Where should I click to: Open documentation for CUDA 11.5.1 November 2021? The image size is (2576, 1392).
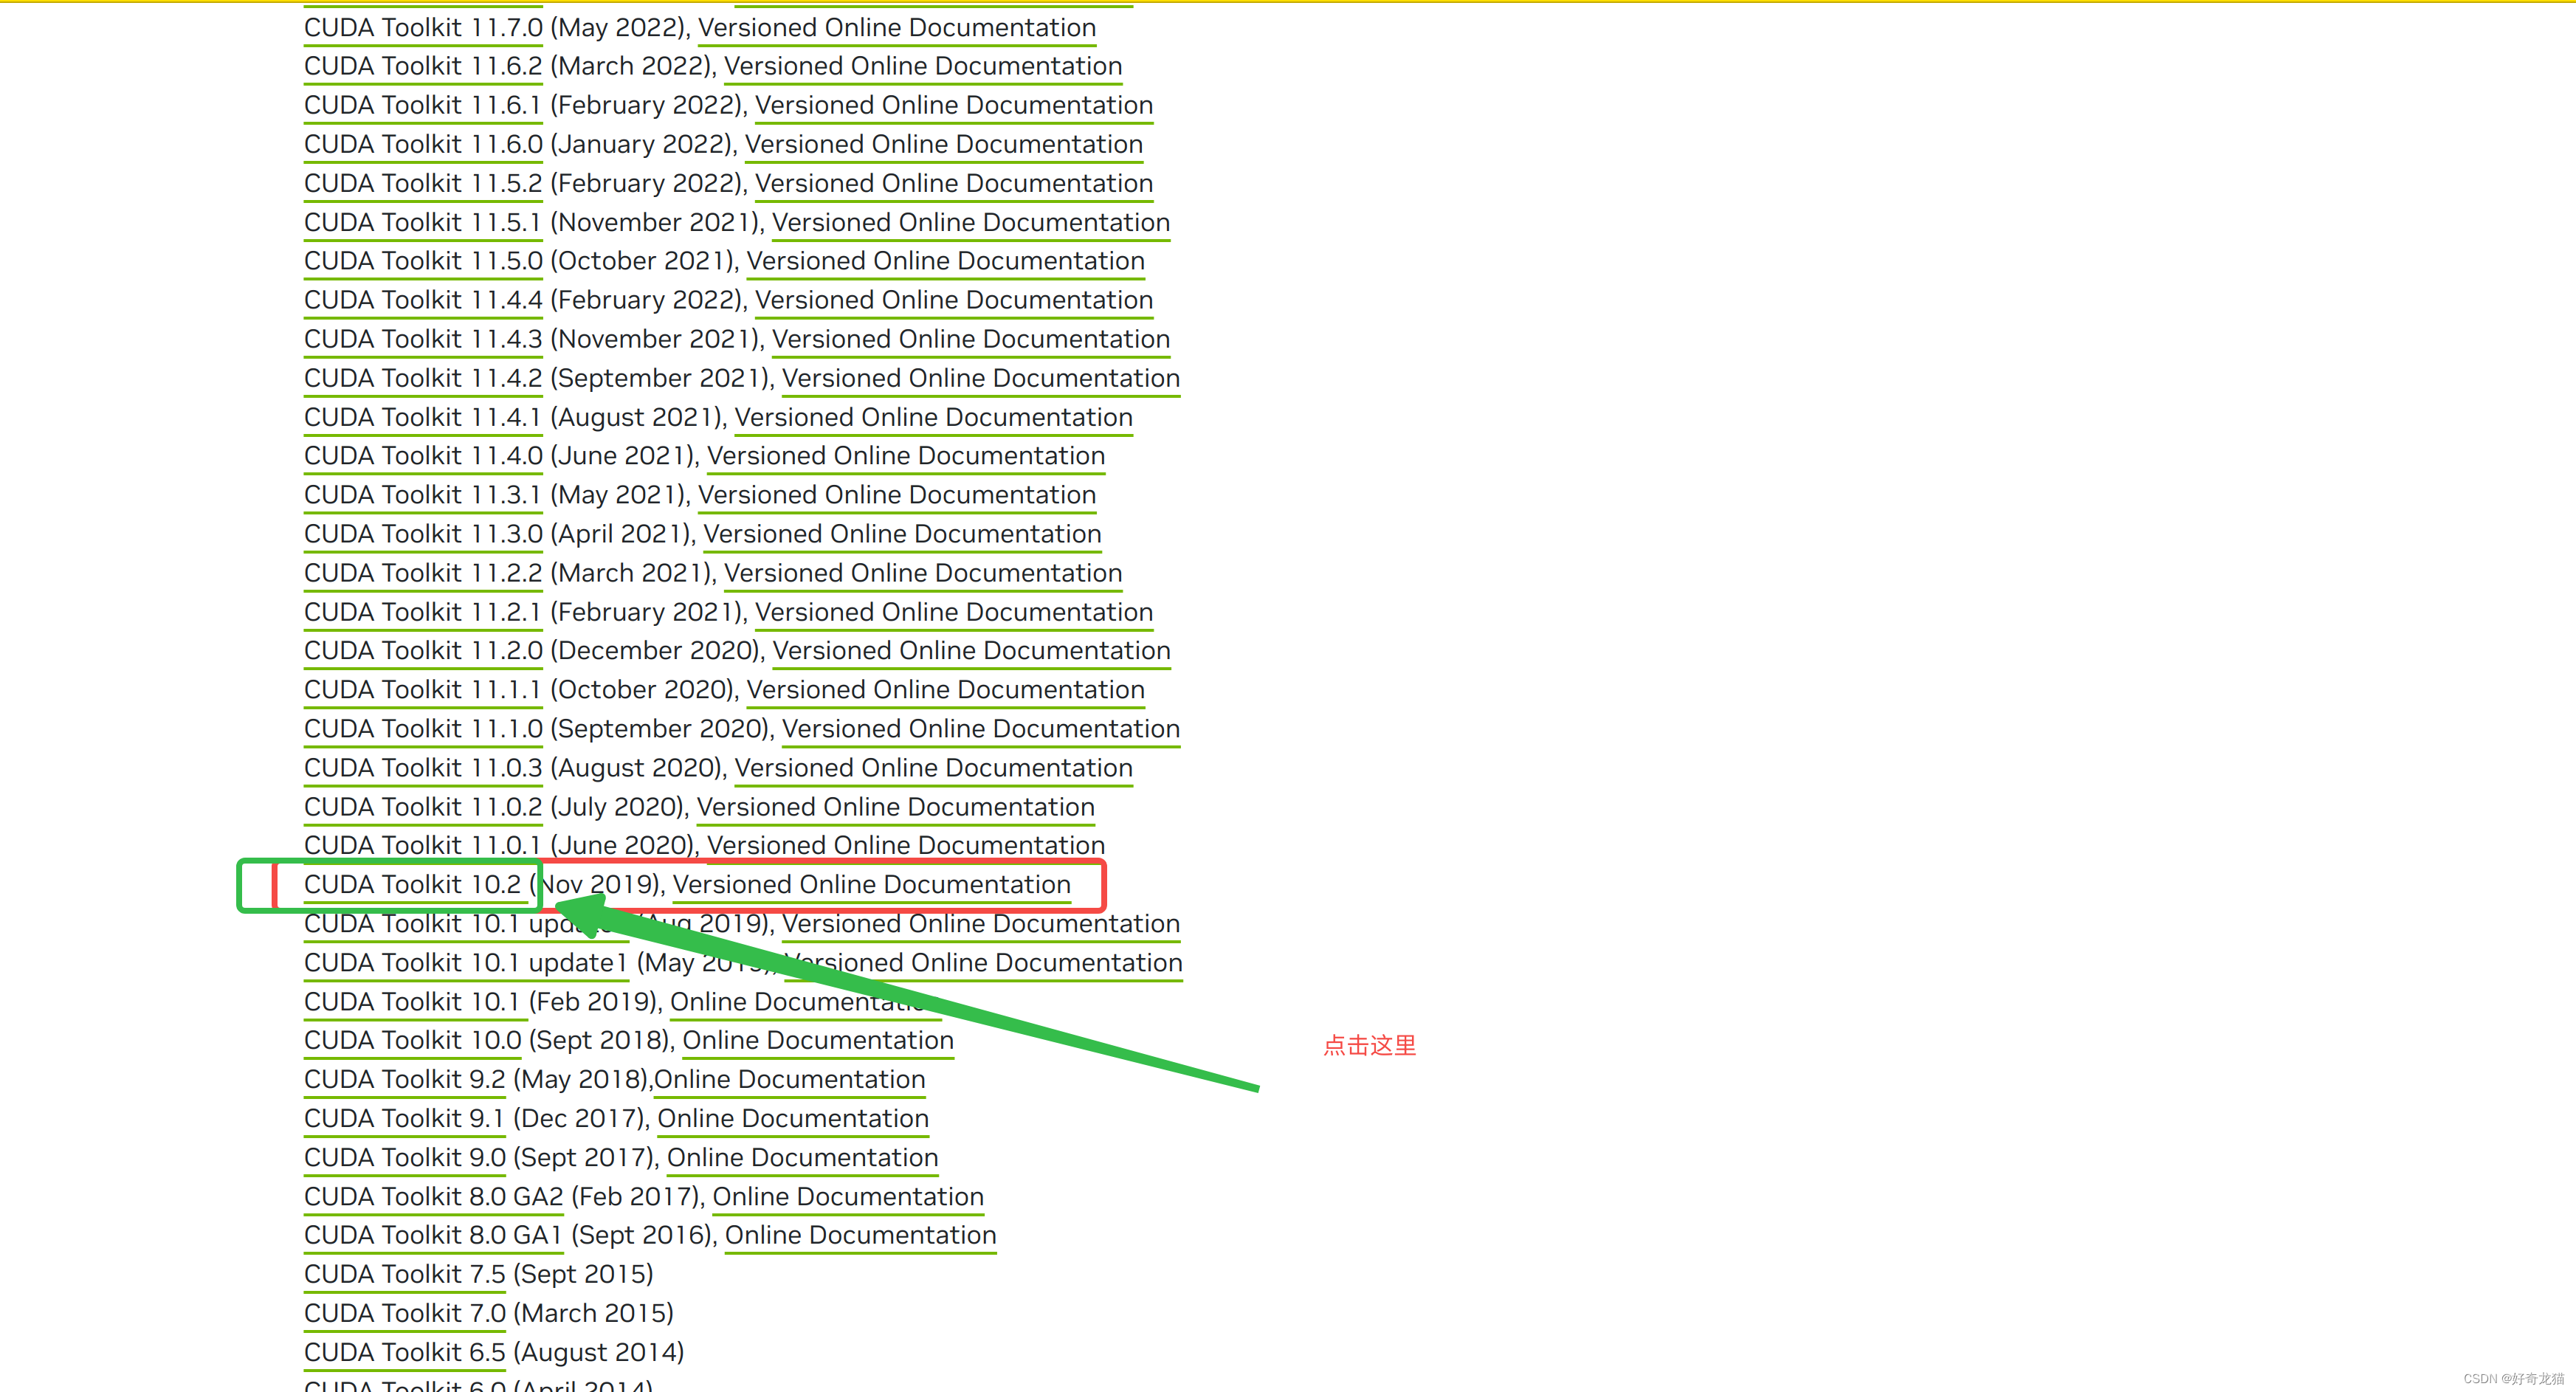click(x=971, y=223)
